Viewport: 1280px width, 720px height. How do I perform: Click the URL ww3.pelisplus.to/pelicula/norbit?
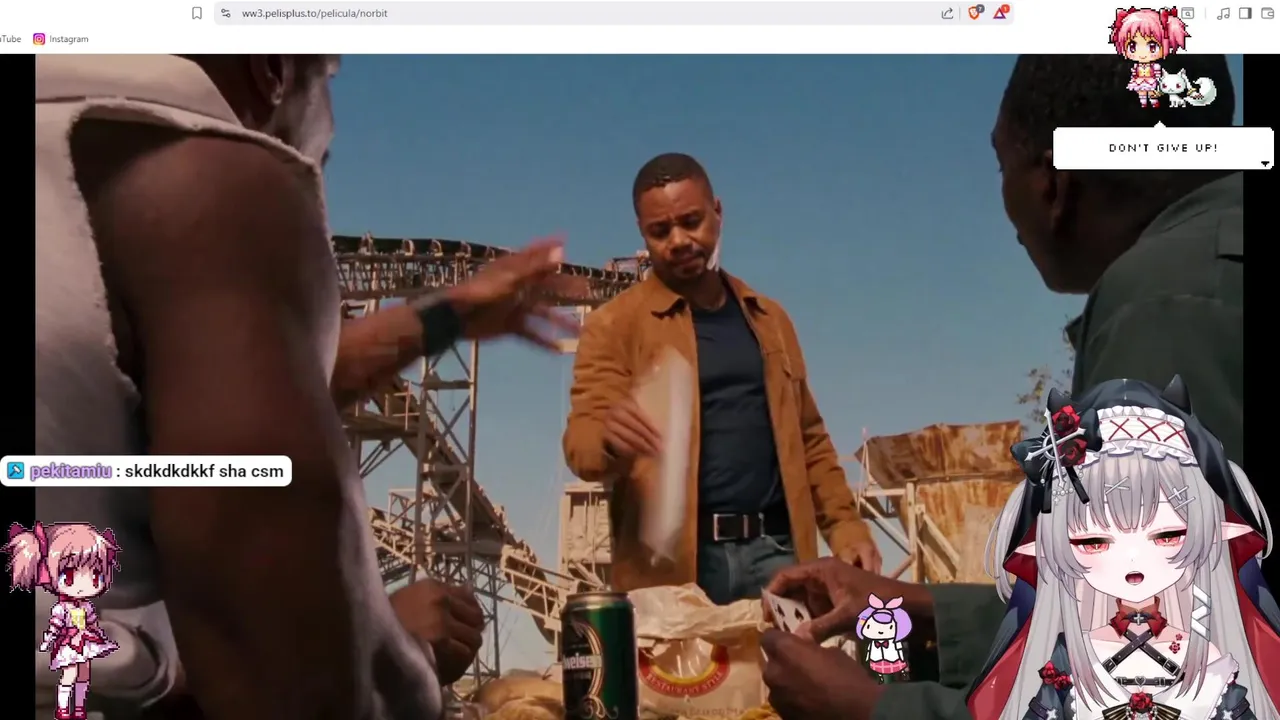pyautogui.click(x=314, y=13)
